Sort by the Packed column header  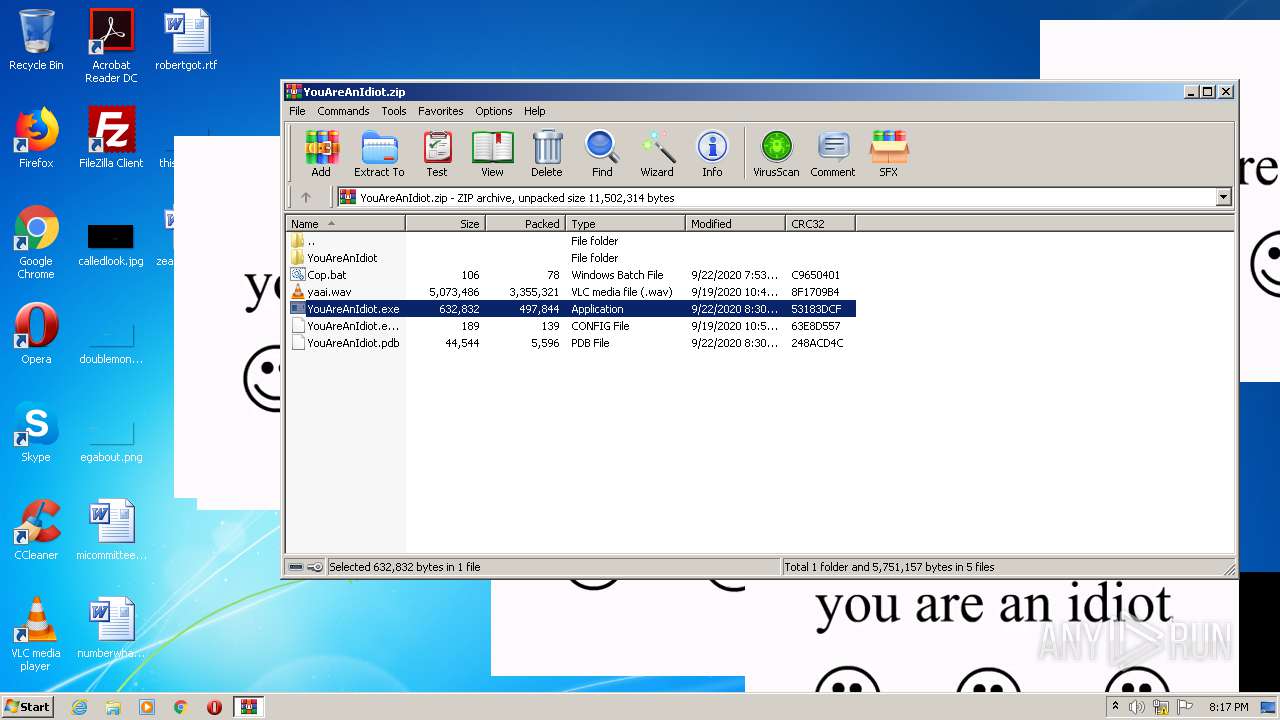click(525, 224)
